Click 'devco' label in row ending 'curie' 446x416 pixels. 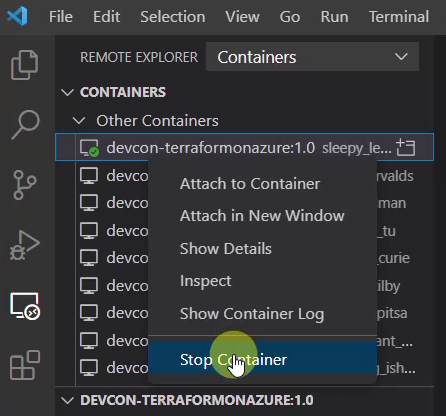pos(127,258)
